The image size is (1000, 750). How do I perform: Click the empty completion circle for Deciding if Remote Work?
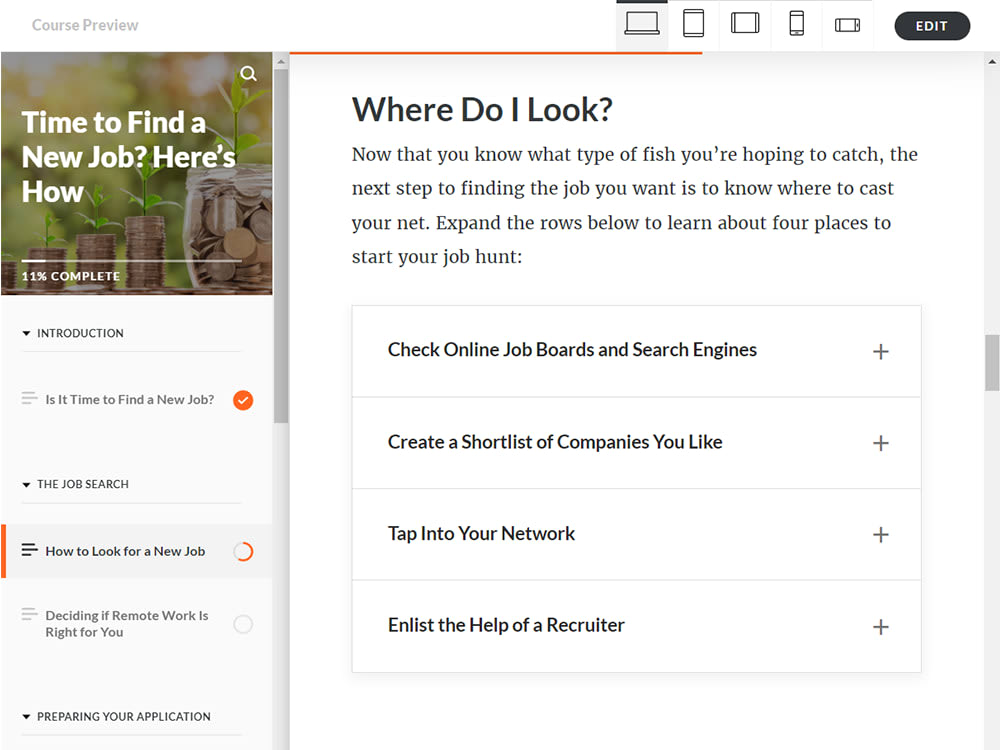click(242, 623)
